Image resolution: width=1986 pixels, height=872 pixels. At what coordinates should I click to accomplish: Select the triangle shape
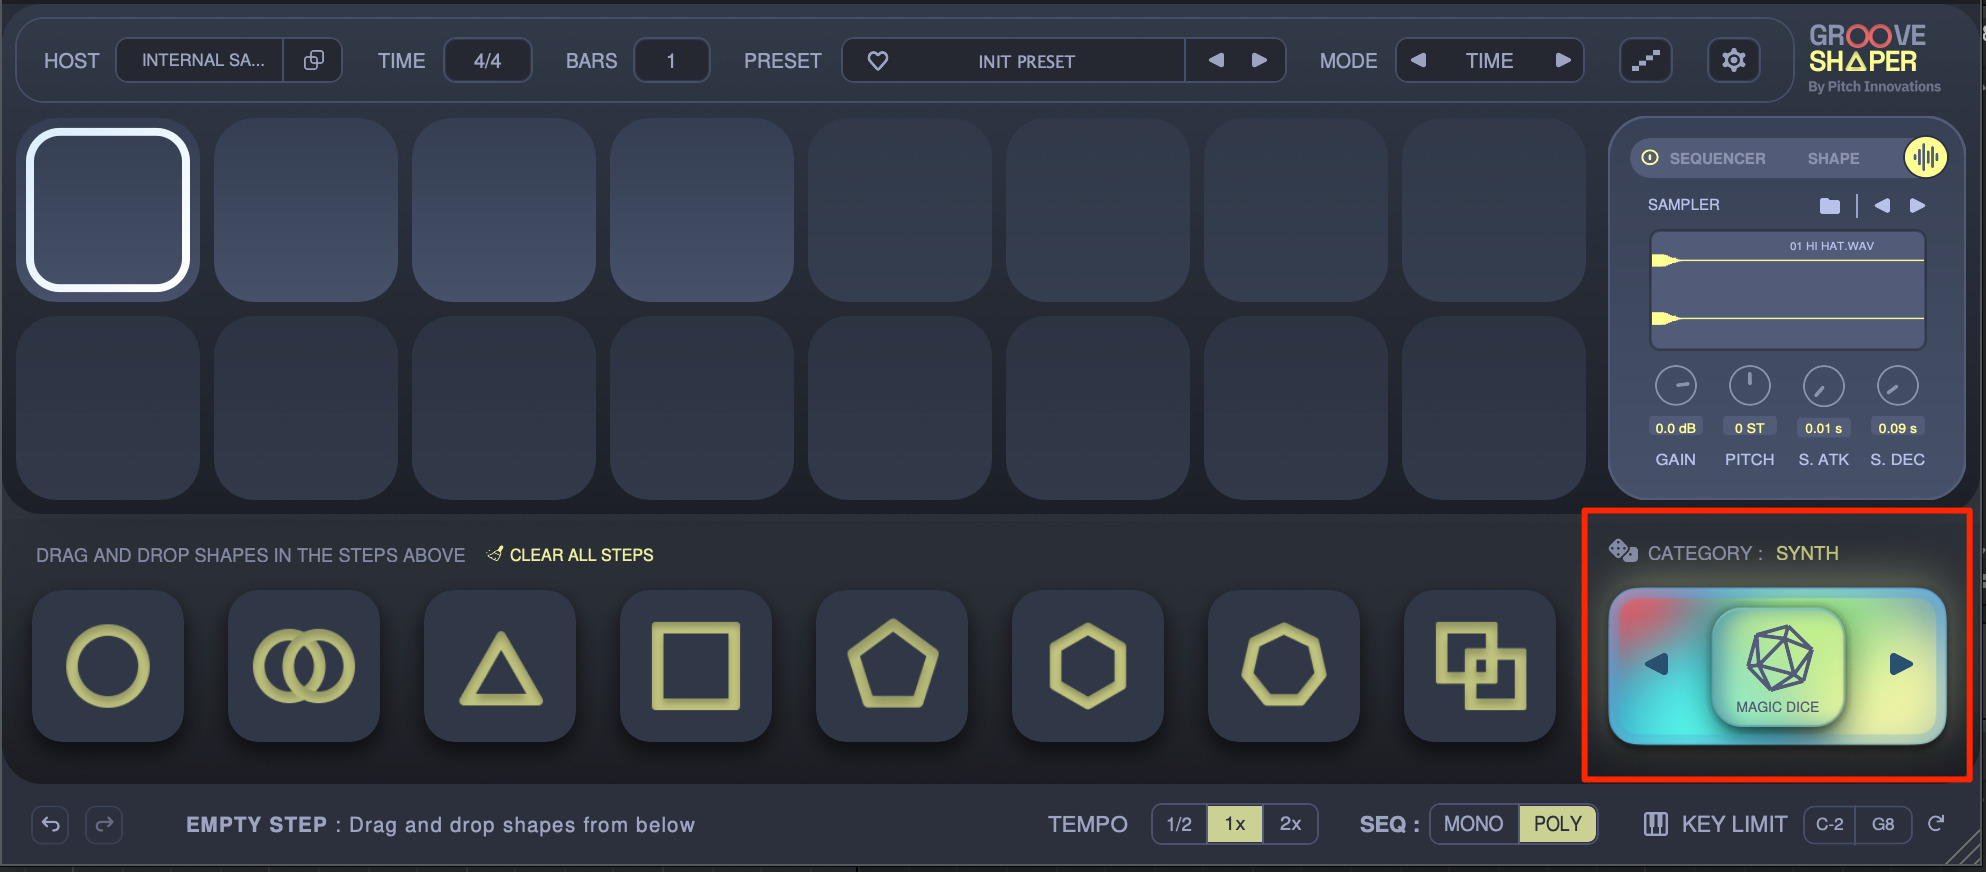tap(500, 666)
